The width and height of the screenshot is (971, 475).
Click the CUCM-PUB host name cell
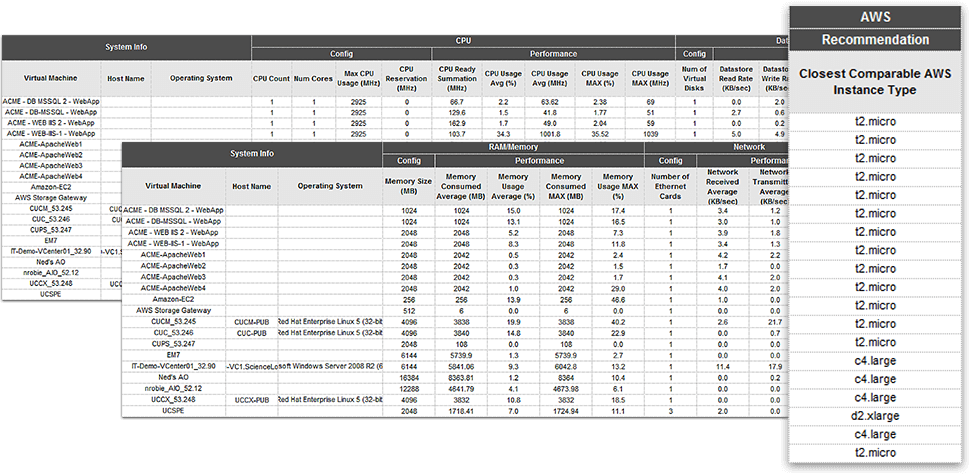click(x=251, y=321)
